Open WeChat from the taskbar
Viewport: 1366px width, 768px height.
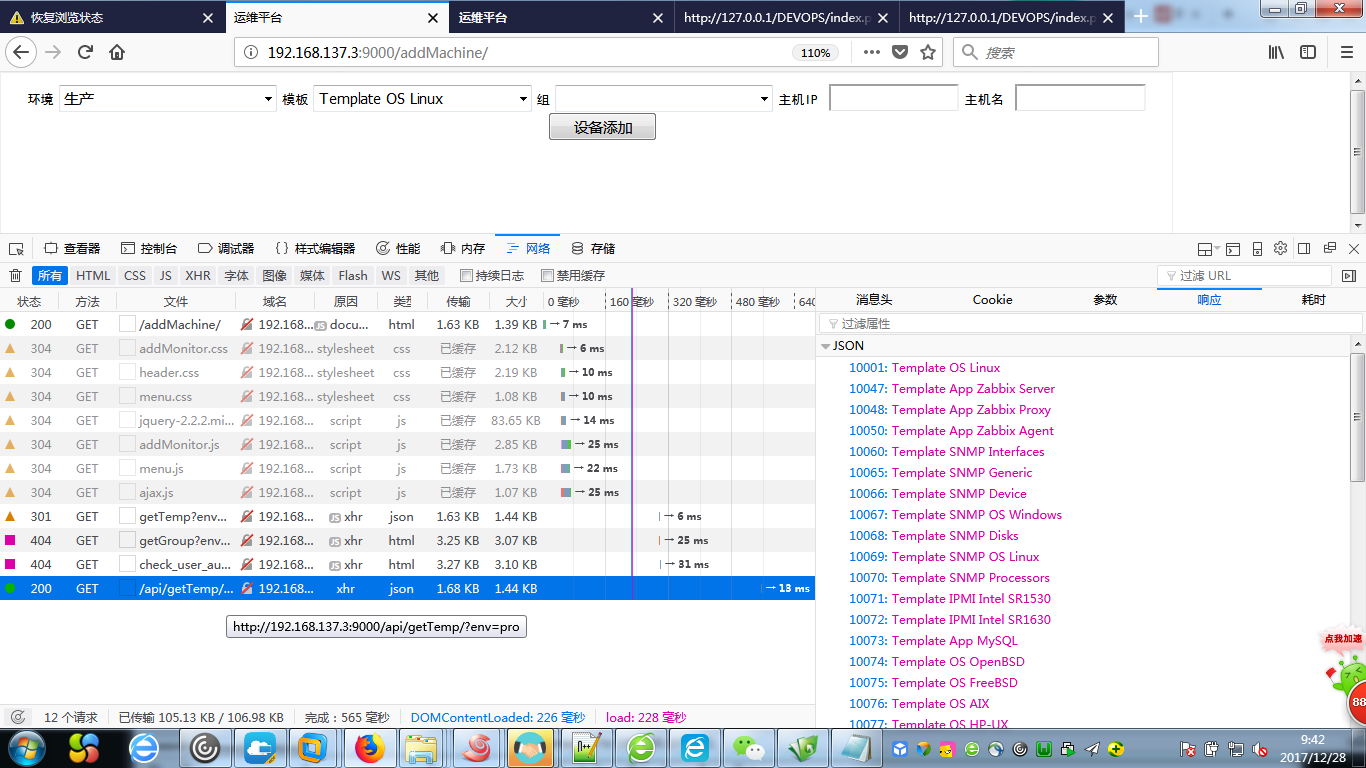pyautogui.click(x=748, y=748)
